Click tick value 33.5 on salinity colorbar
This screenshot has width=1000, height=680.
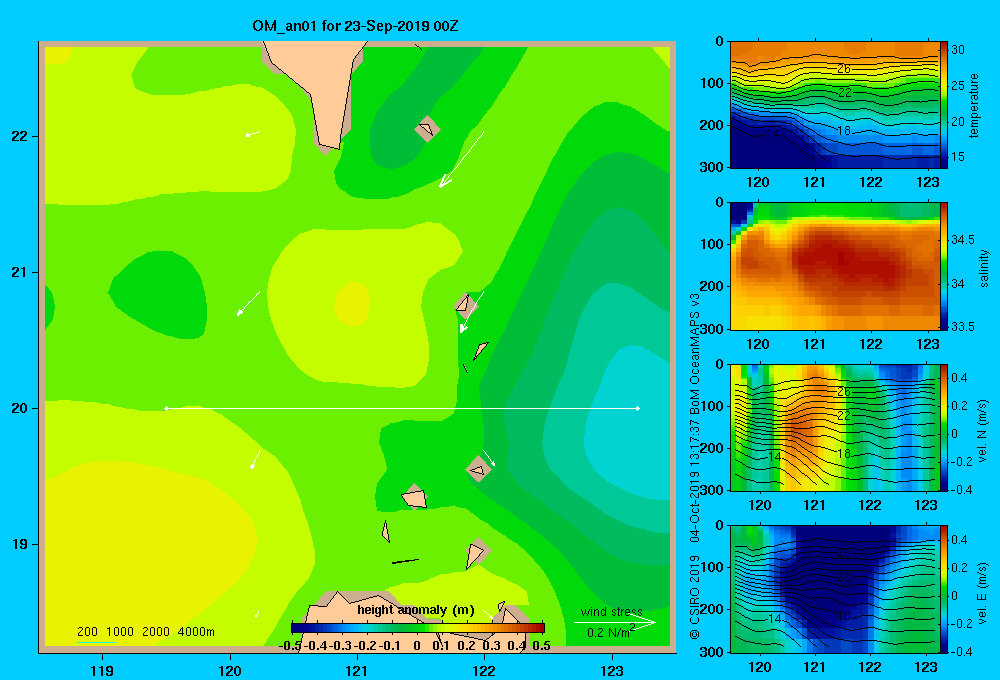(x=962, y=327)
